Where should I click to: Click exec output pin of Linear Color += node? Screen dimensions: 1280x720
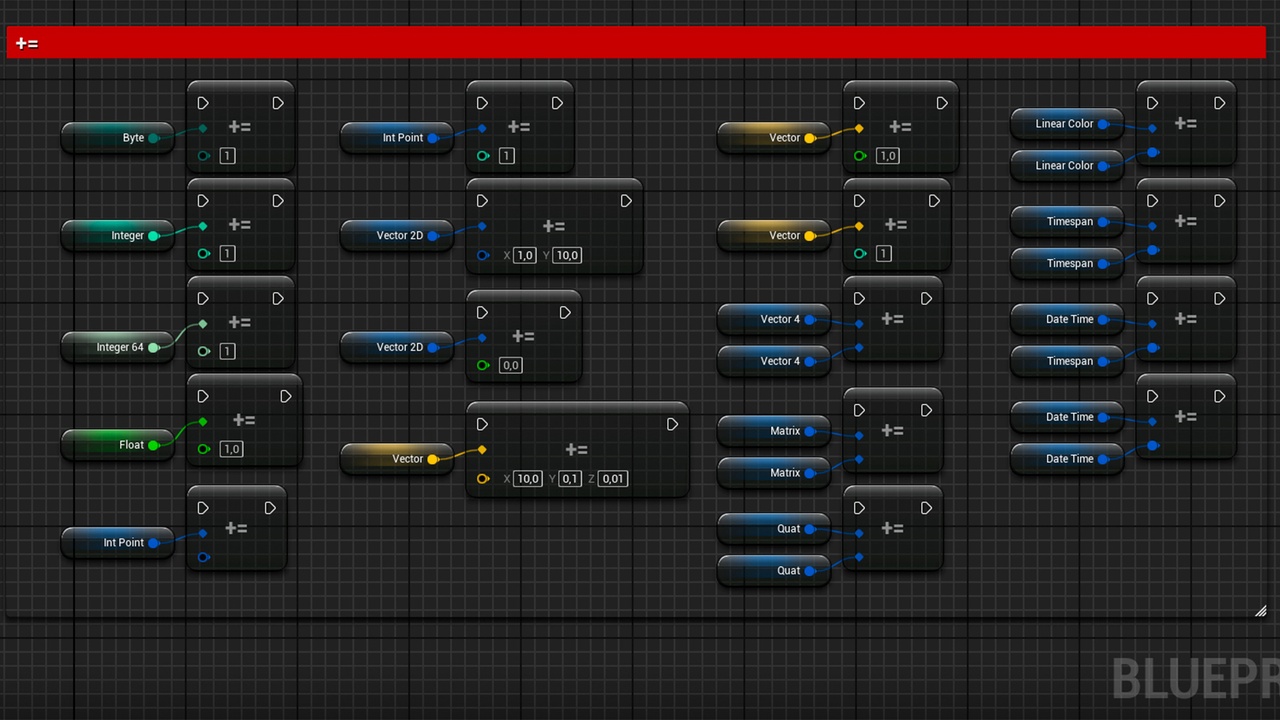point(1220,103)
